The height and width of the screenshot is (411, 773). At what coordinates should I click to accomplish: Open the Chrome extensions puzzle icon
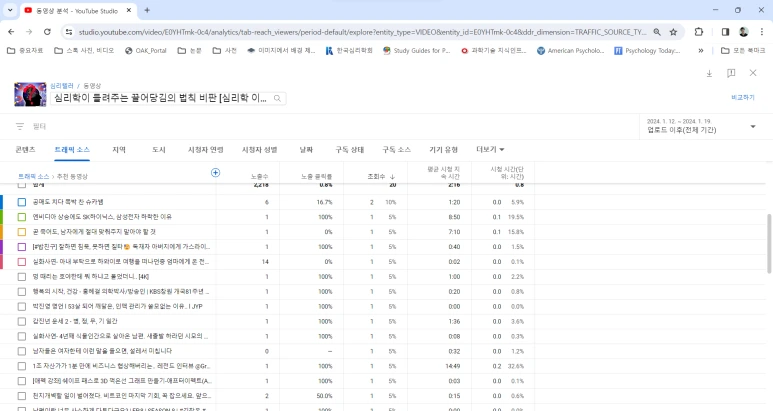699,32
